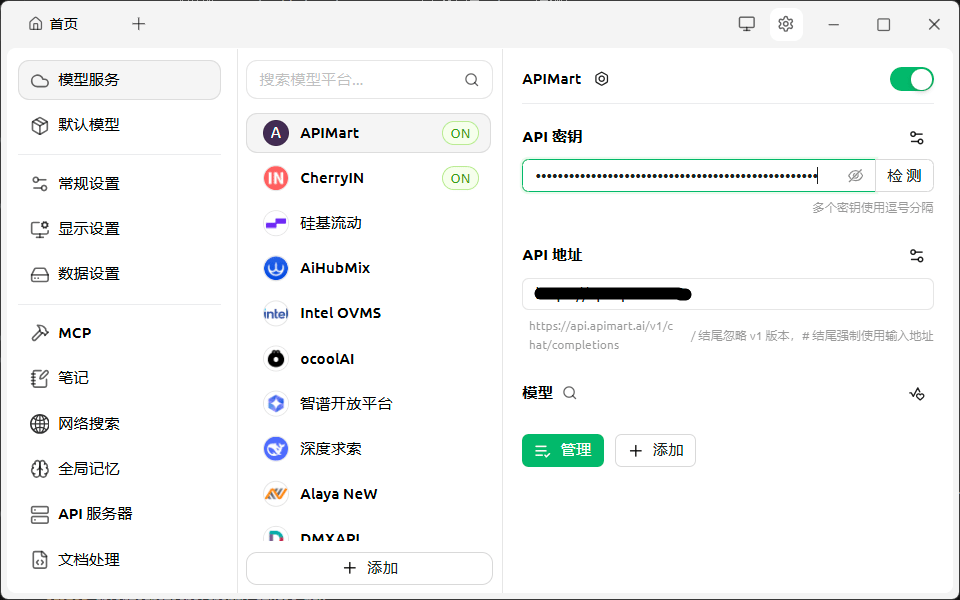Image resolution: width=960 pixels, height=600 pixels.
Task: Show API key with eye icon
Action: [855, 176]
